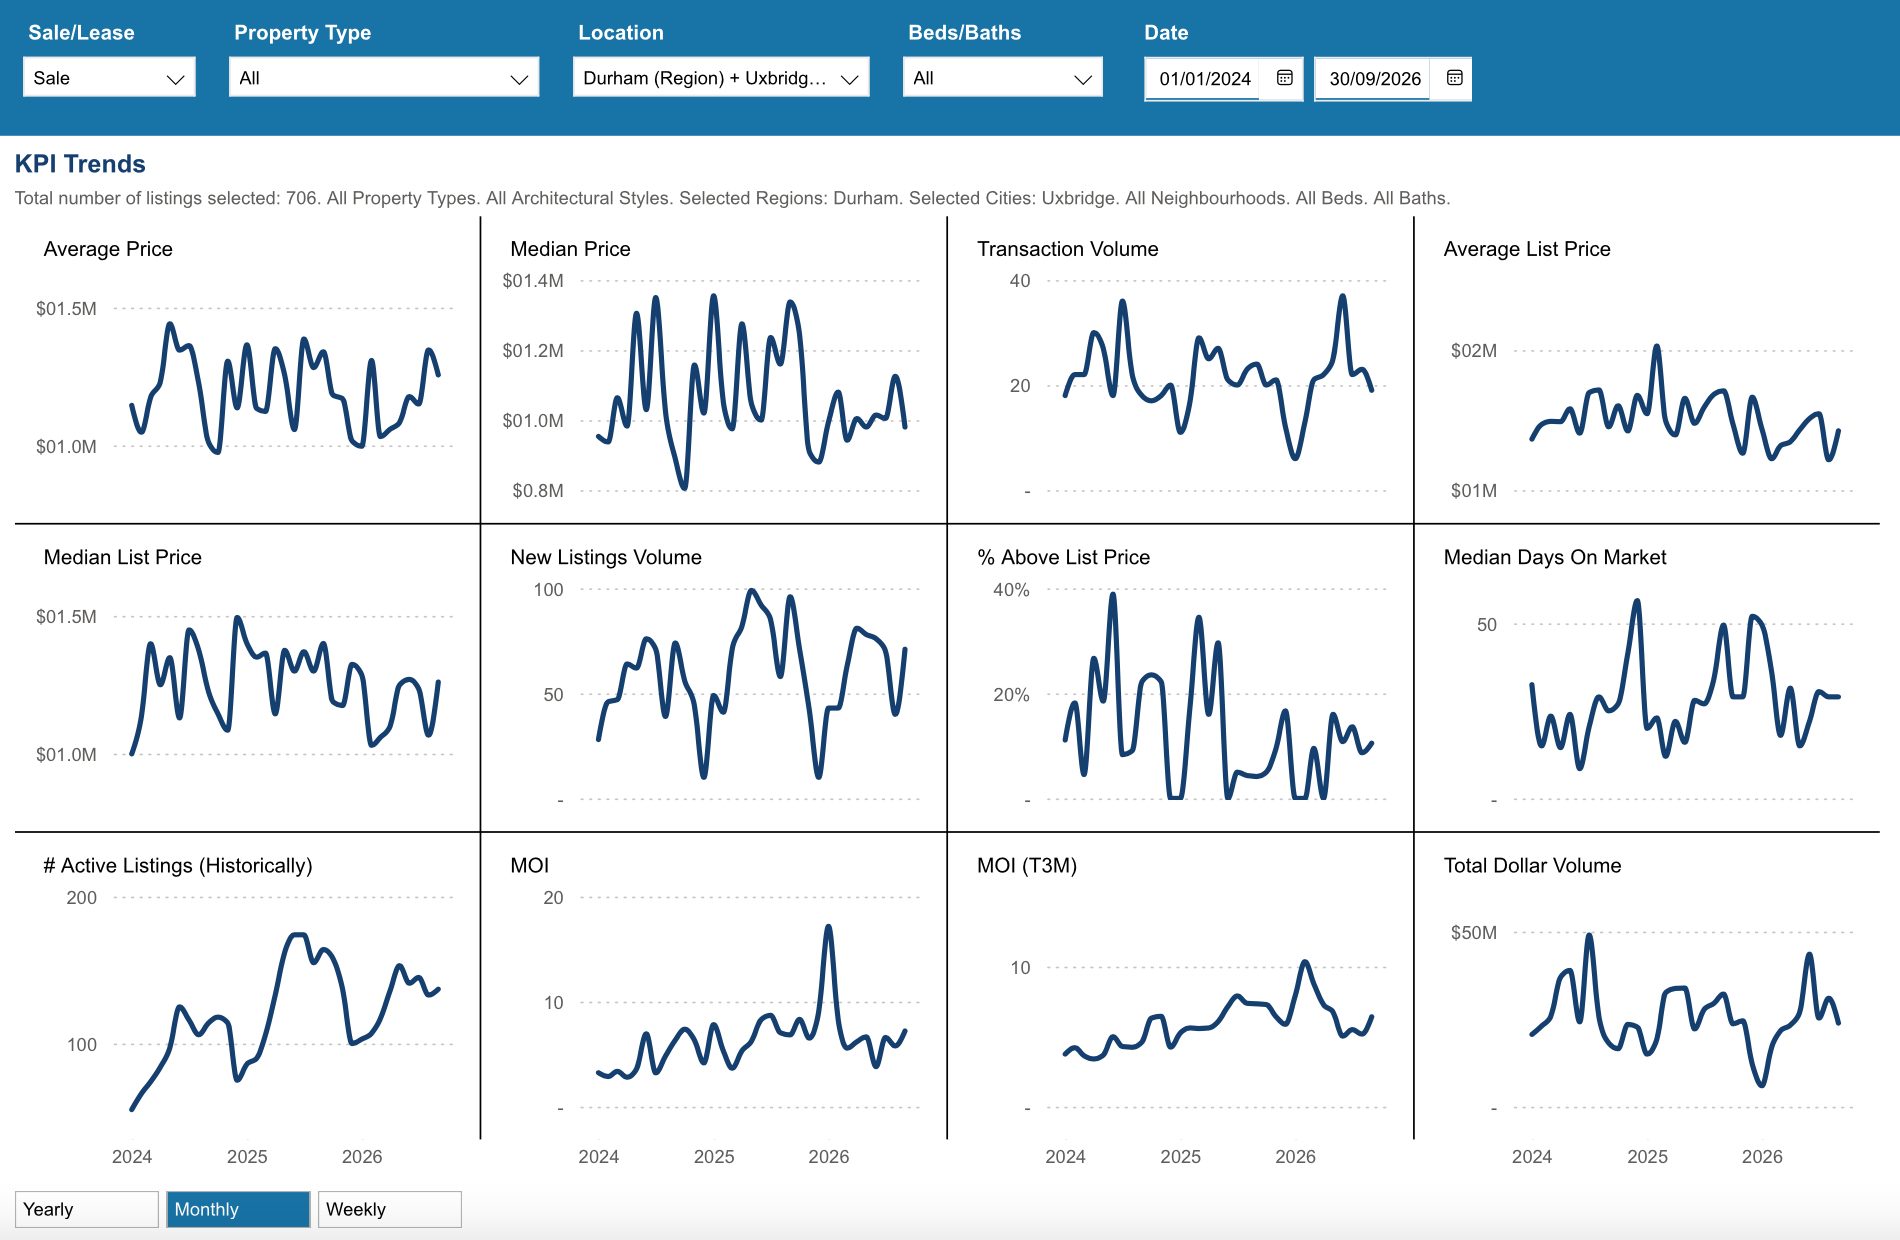1900x1240 pixels.
Task: Open the start date calendar picker icon
Action: point(1285,78)
